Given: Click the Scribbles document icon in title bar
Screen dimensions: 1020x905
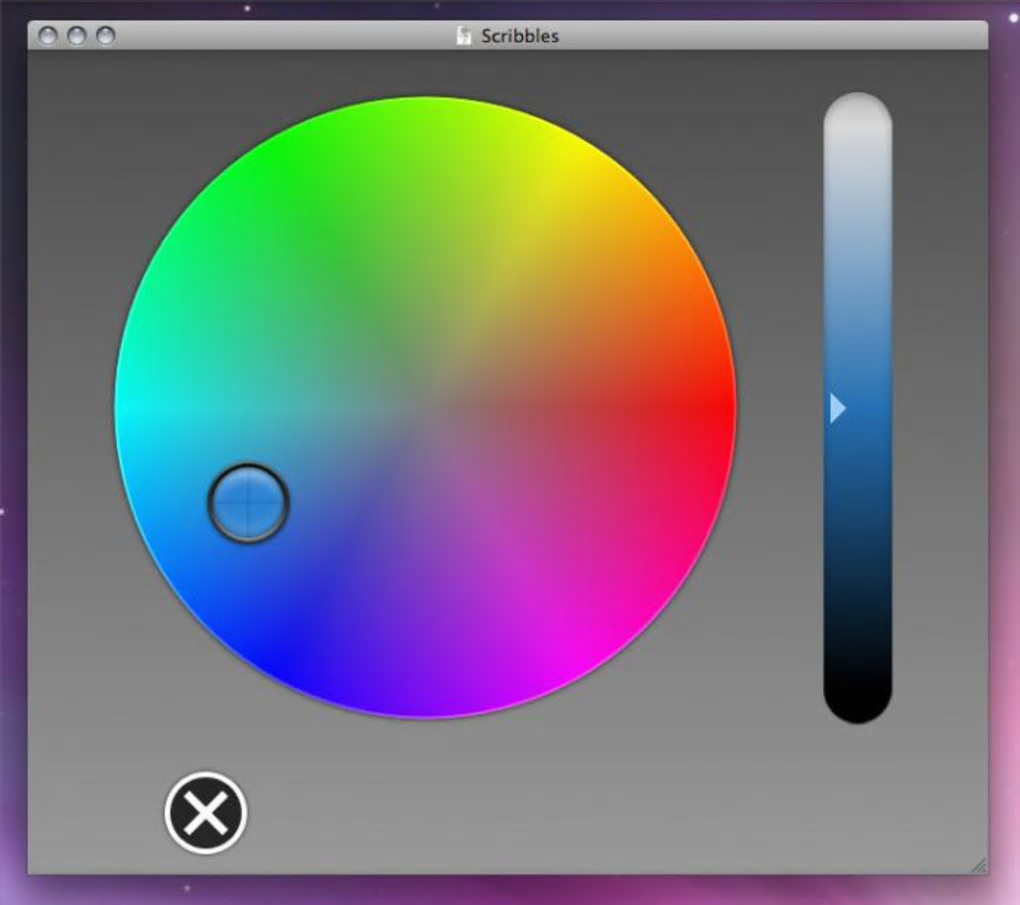Looking at the screenshot, I should coord(463,36).
